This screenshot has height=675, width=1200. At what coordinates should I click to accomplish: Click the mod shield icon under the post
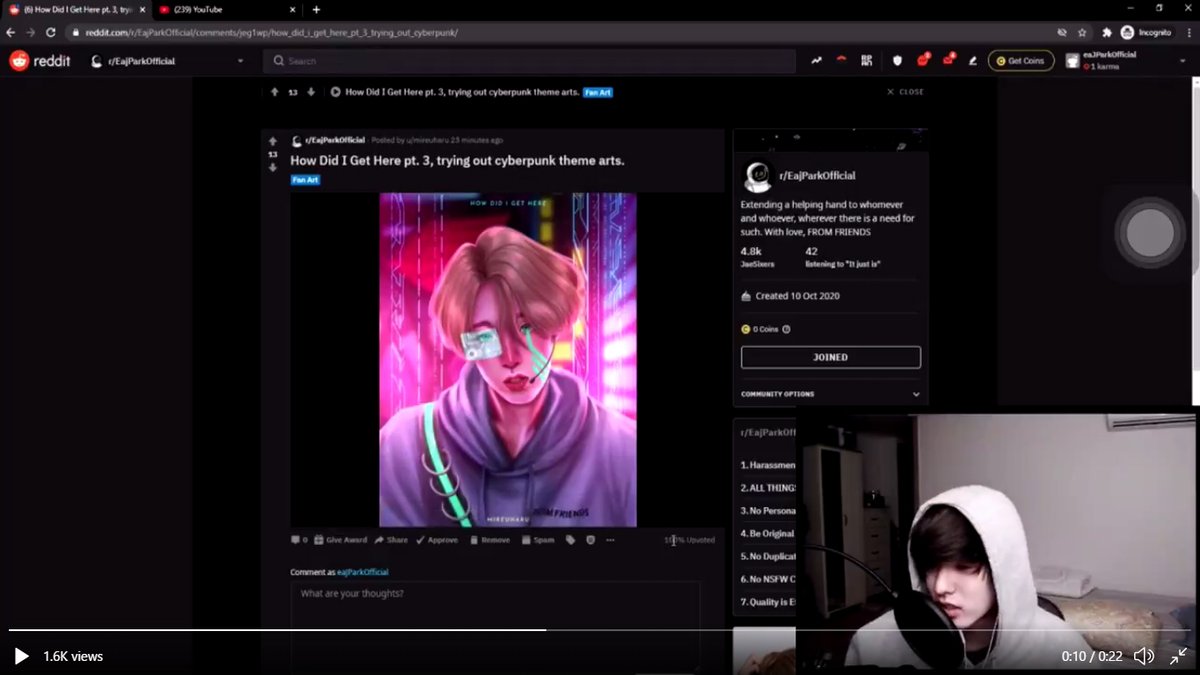tap(590, 540)
